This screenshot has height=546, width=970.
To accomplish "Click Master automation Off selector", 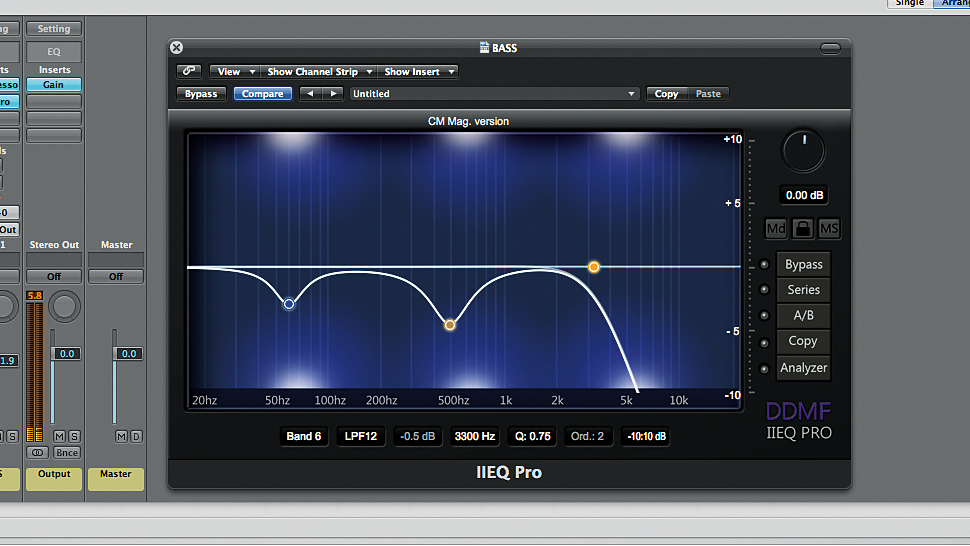I will (x=116, y=276).
